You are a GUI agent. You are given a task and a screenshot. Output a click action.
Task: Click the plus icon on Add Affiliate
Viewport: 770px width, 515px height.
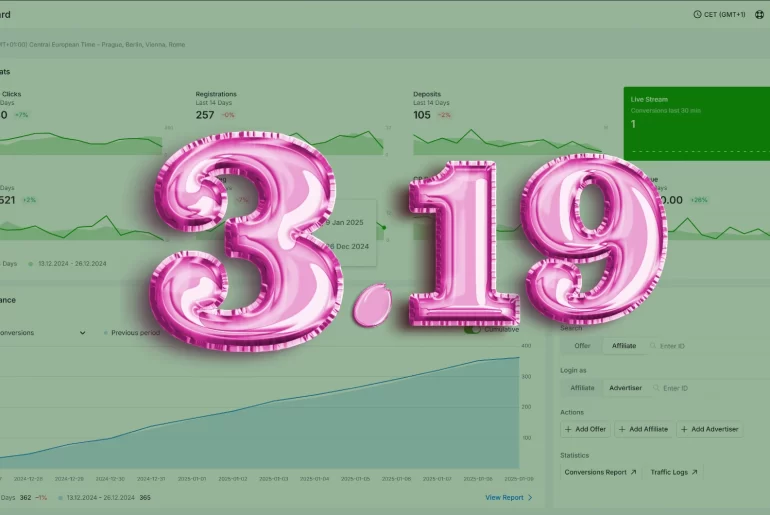pos(622,429)
